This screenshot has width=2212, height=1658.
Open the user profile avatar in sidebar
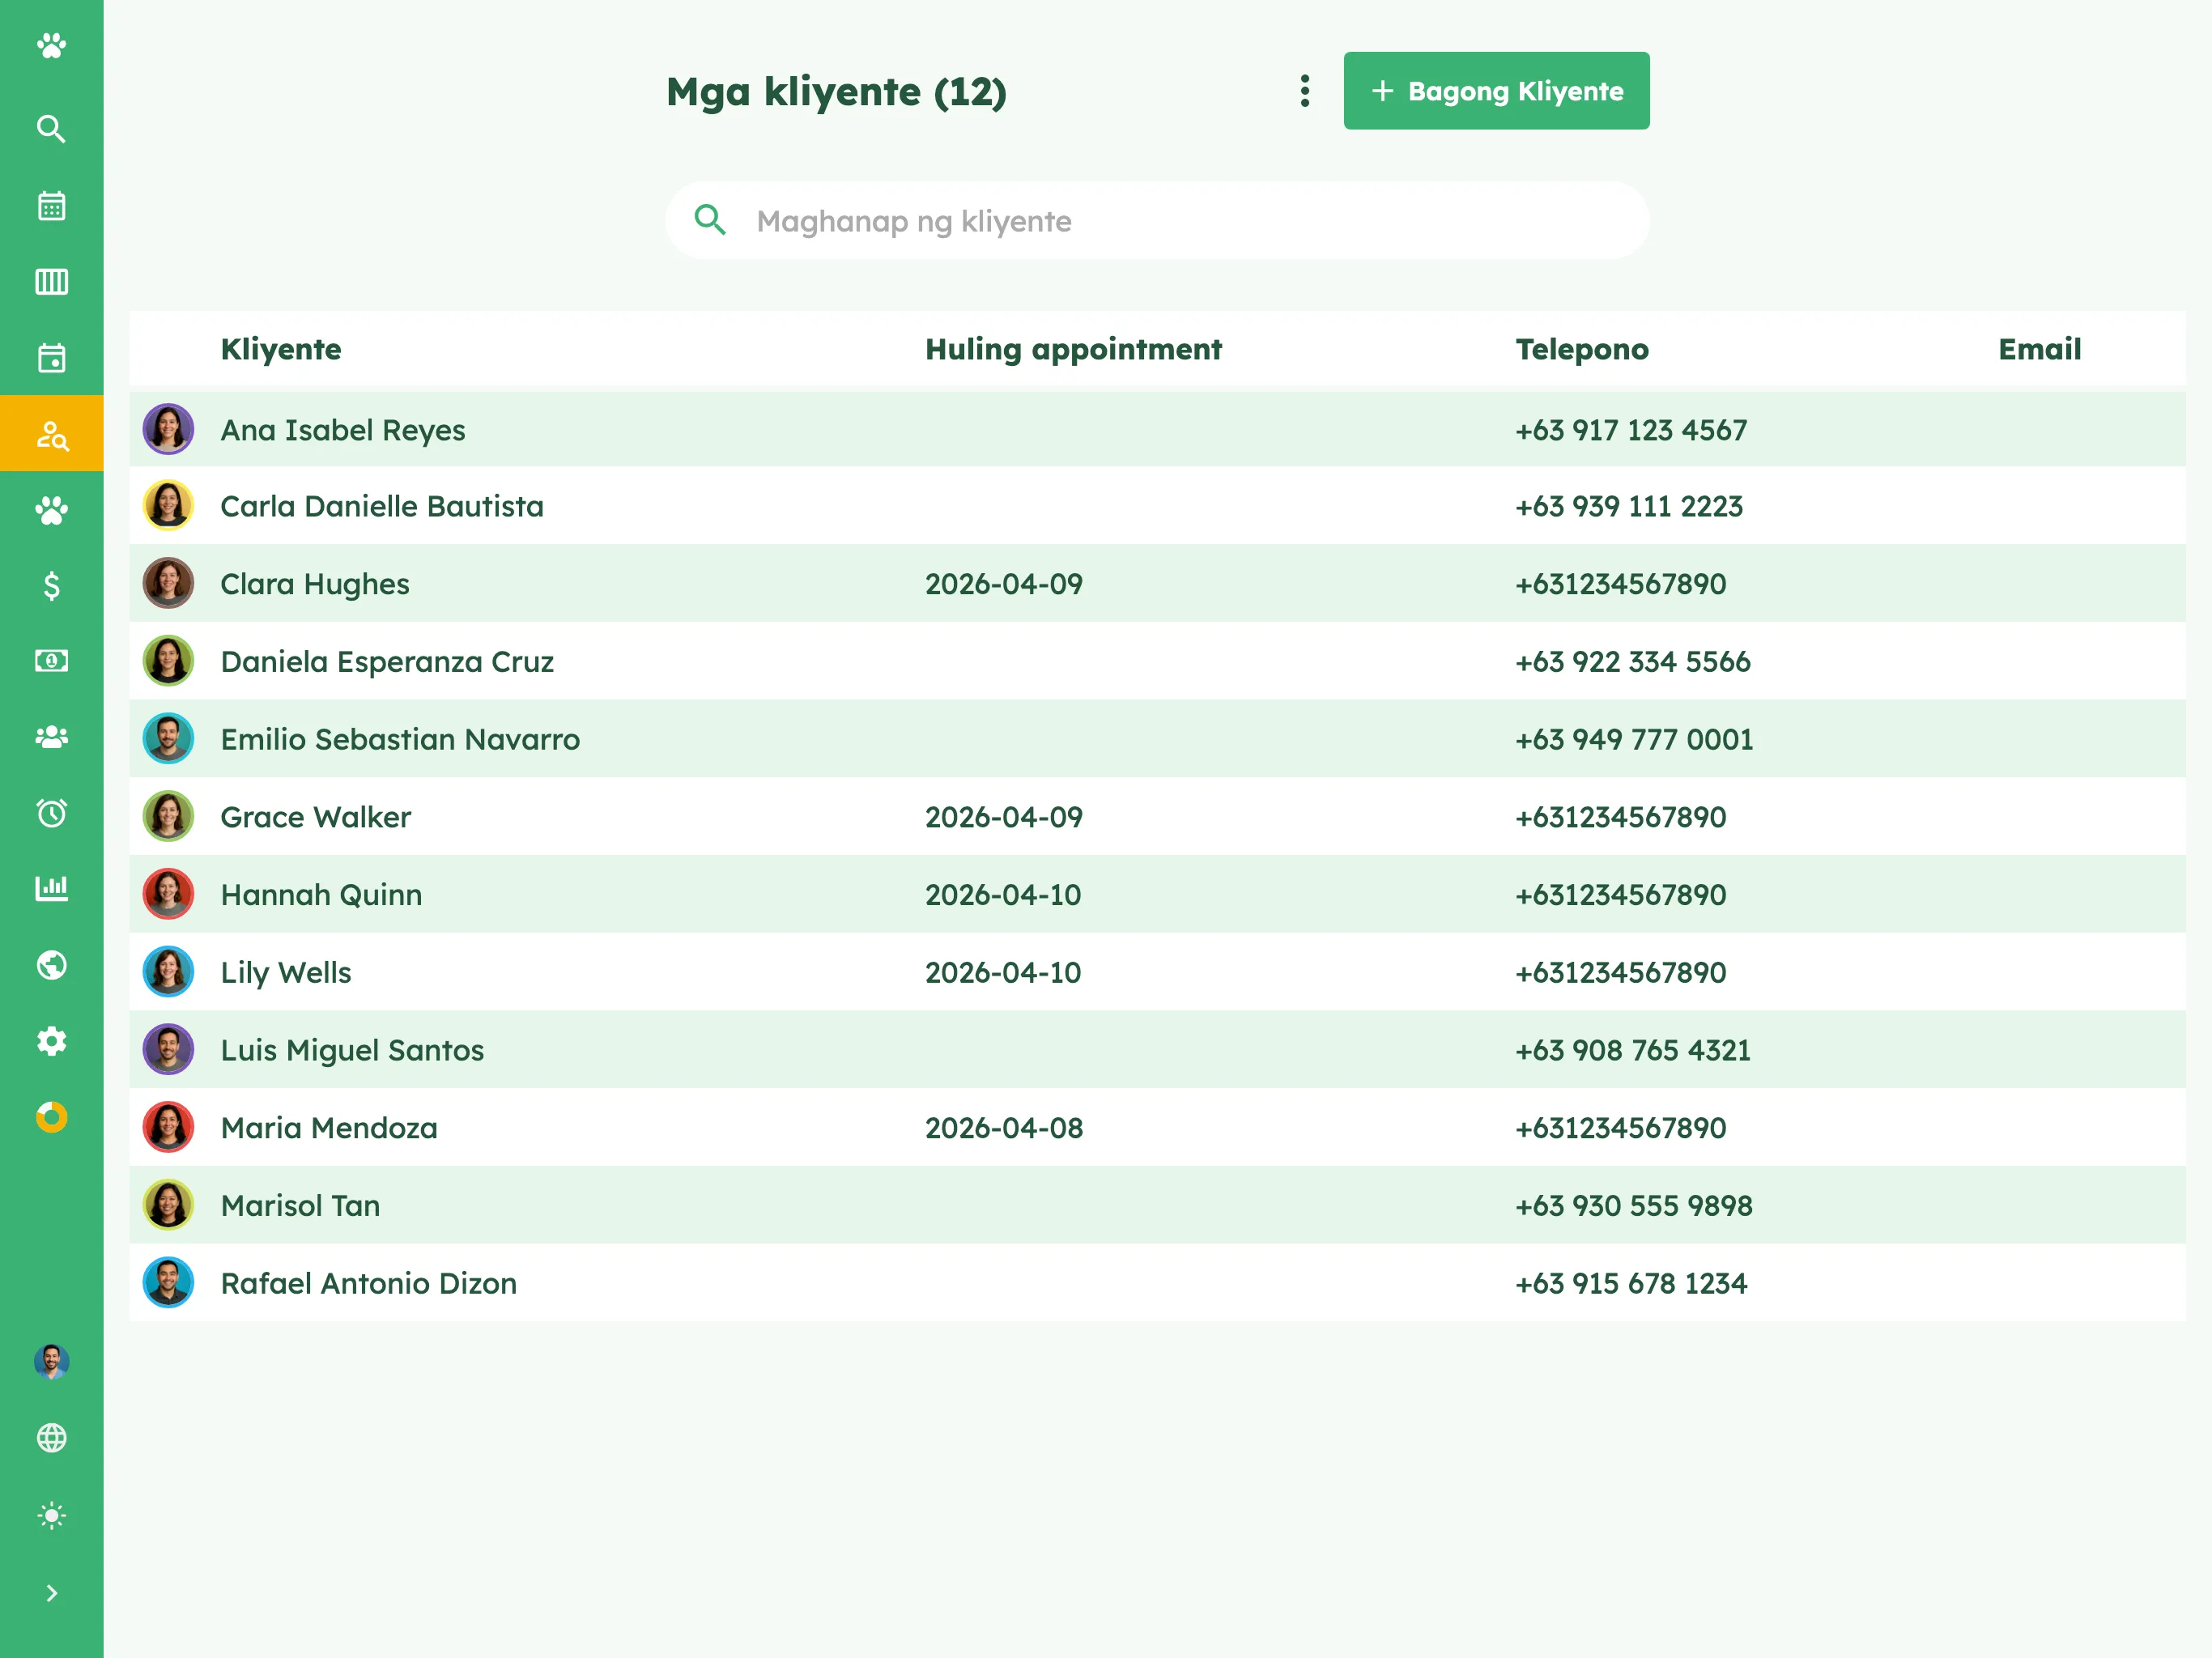pyautogui.click(x=51, y=1362)
